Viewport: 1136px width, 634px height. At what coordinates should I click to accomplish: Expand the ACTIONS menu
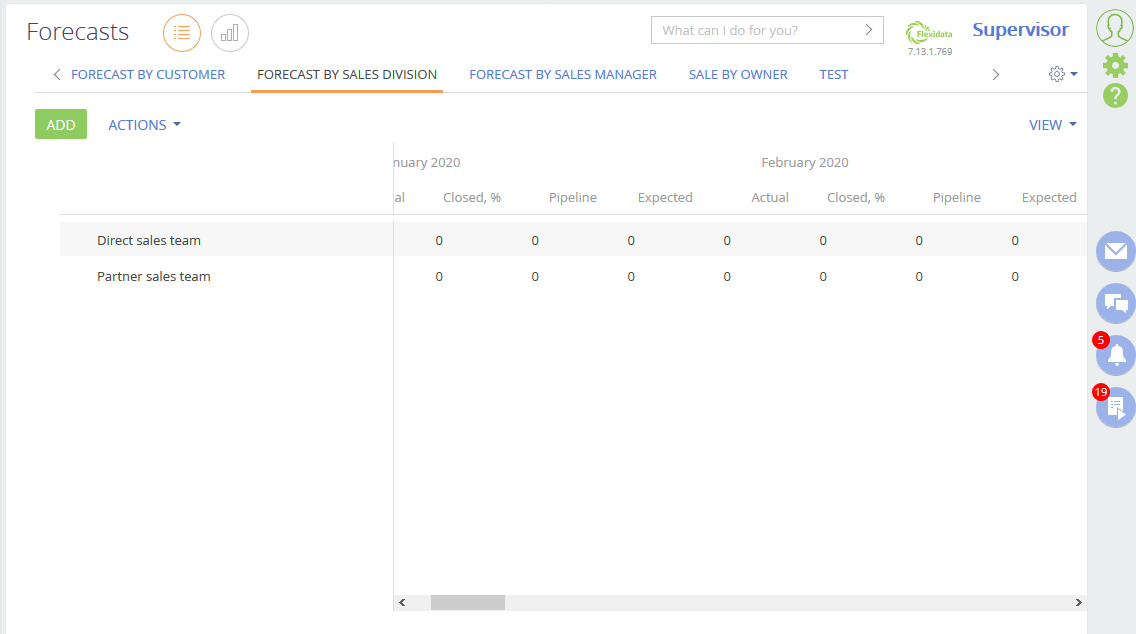point(144,125)
